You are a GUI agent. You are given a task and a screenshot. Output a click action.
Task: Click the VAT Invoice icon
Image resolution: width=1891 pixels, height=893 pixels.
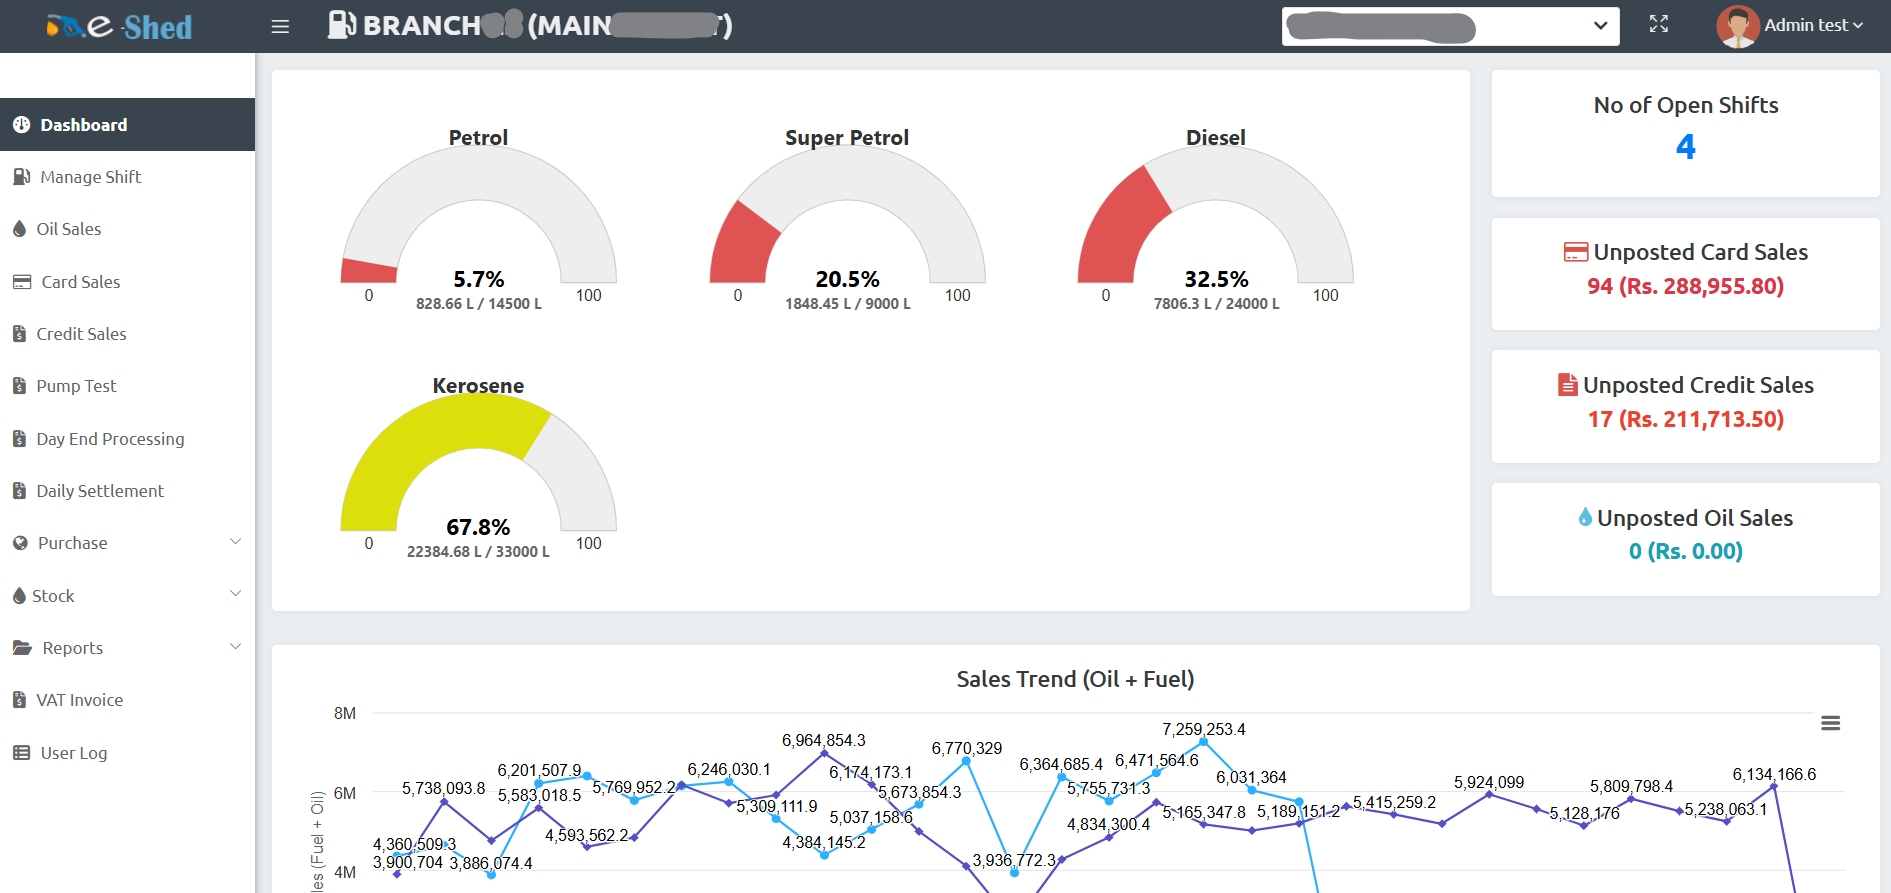click(x=19, y=700)
